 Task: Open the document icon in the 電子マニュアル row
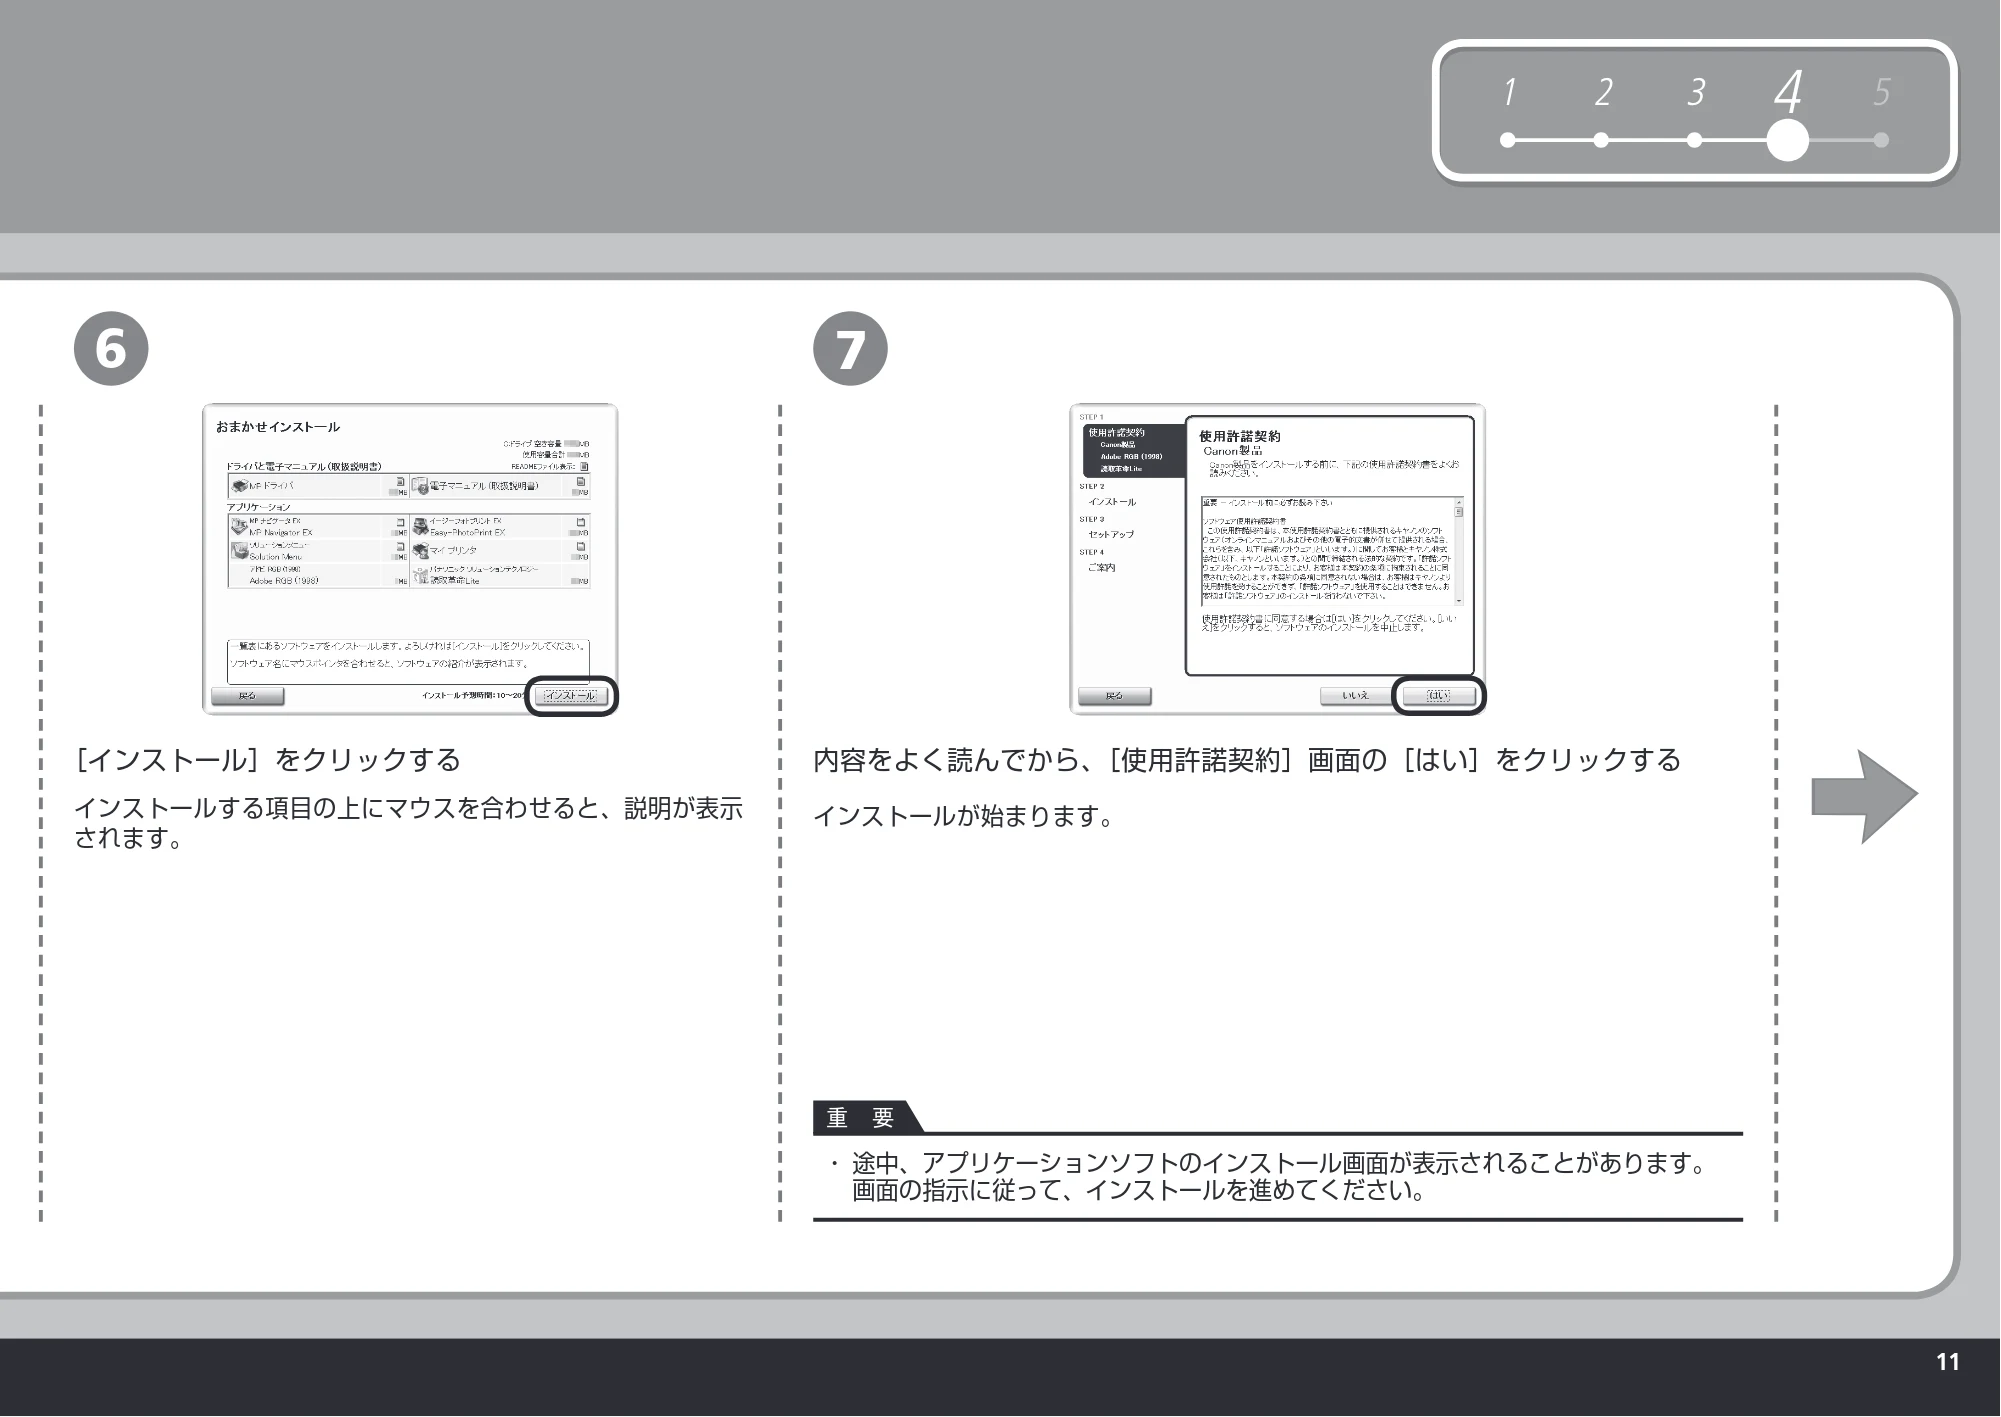tap(581, 482)
